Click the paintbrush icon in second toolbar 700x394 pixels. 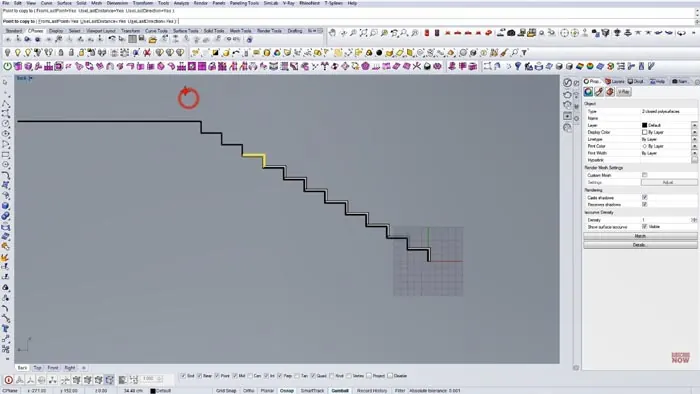[x=504, y=53]
